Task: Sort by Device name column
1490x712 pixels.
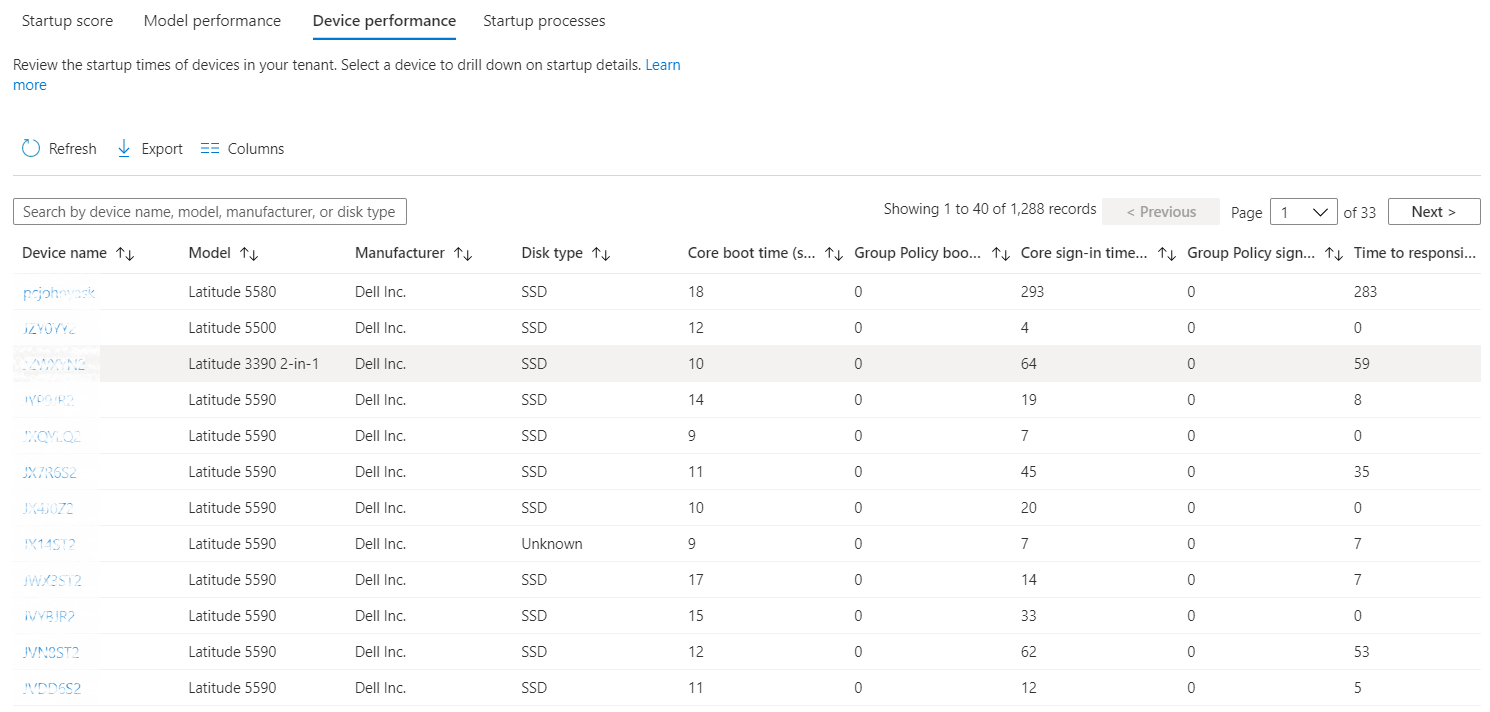Action: click(127, 253)
